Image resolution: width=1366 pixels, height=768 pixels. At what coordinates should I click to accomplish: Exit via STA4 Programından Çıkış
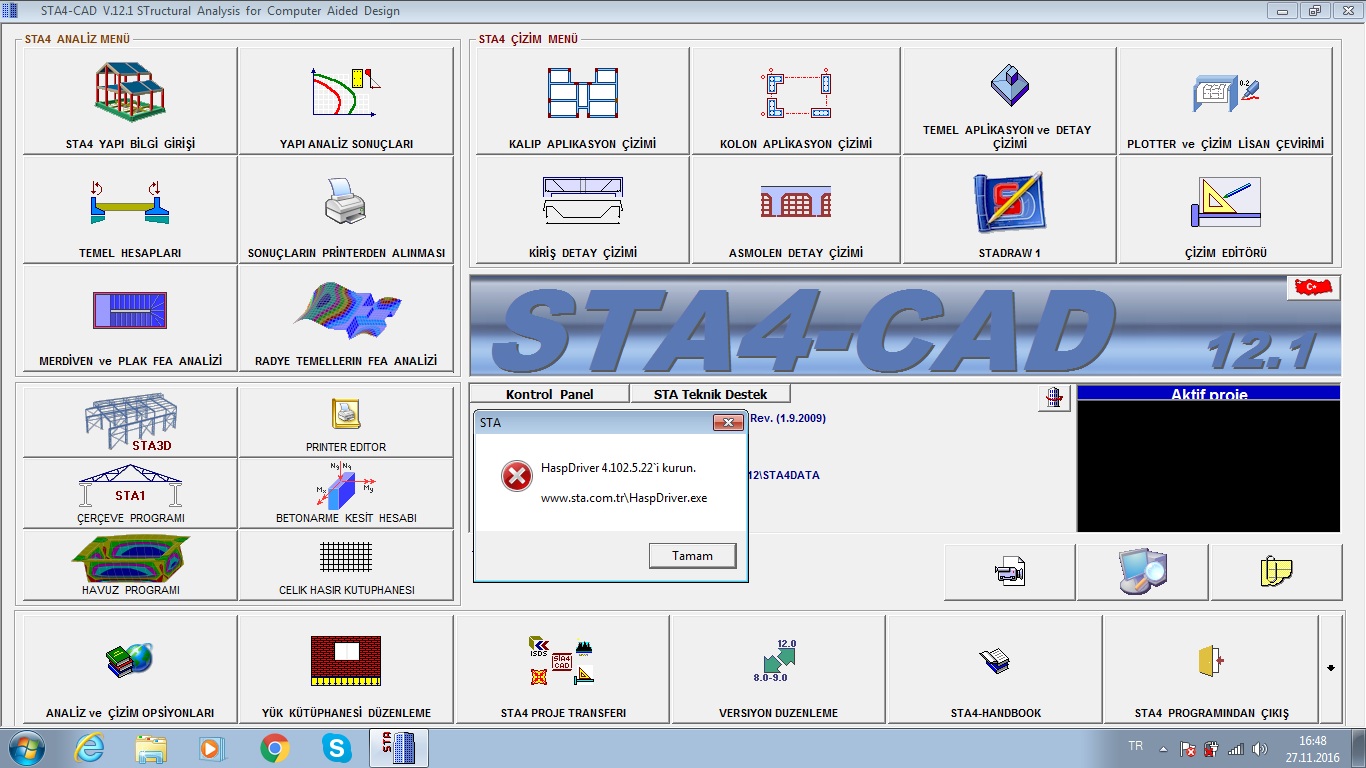[x=1211, y=668]
